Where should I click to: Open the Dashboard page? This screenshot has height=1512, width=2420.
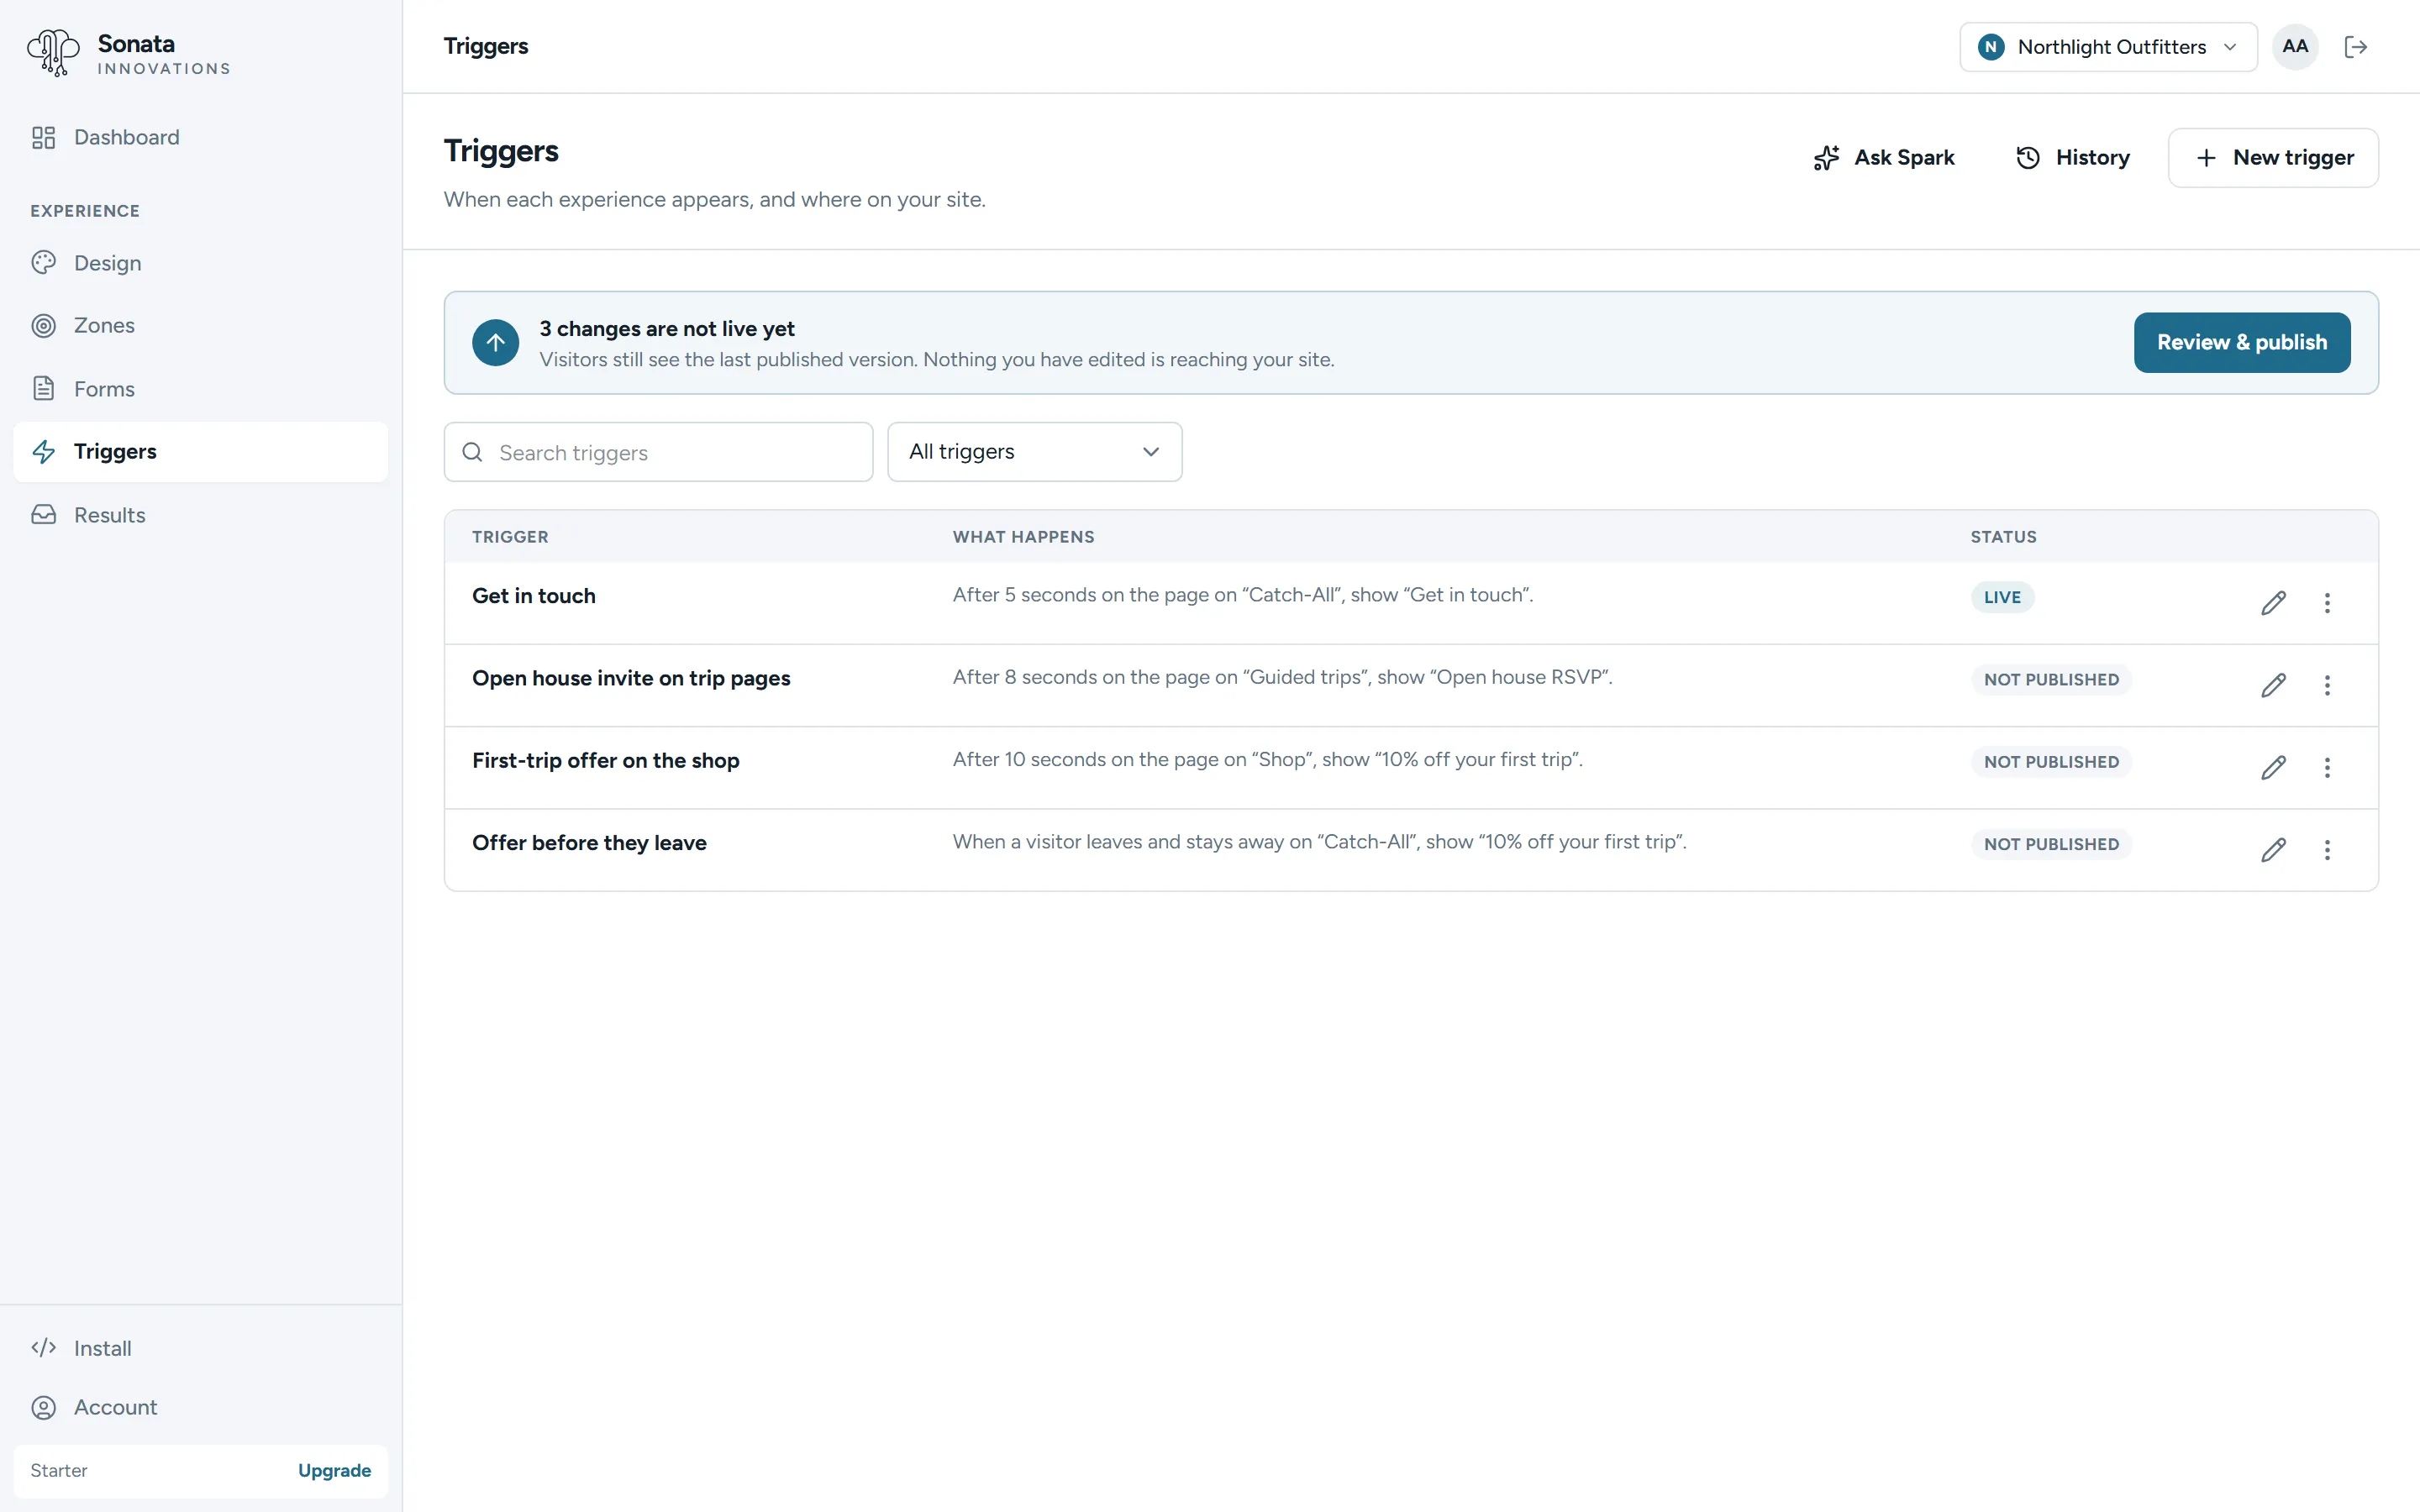click(200, 137)
